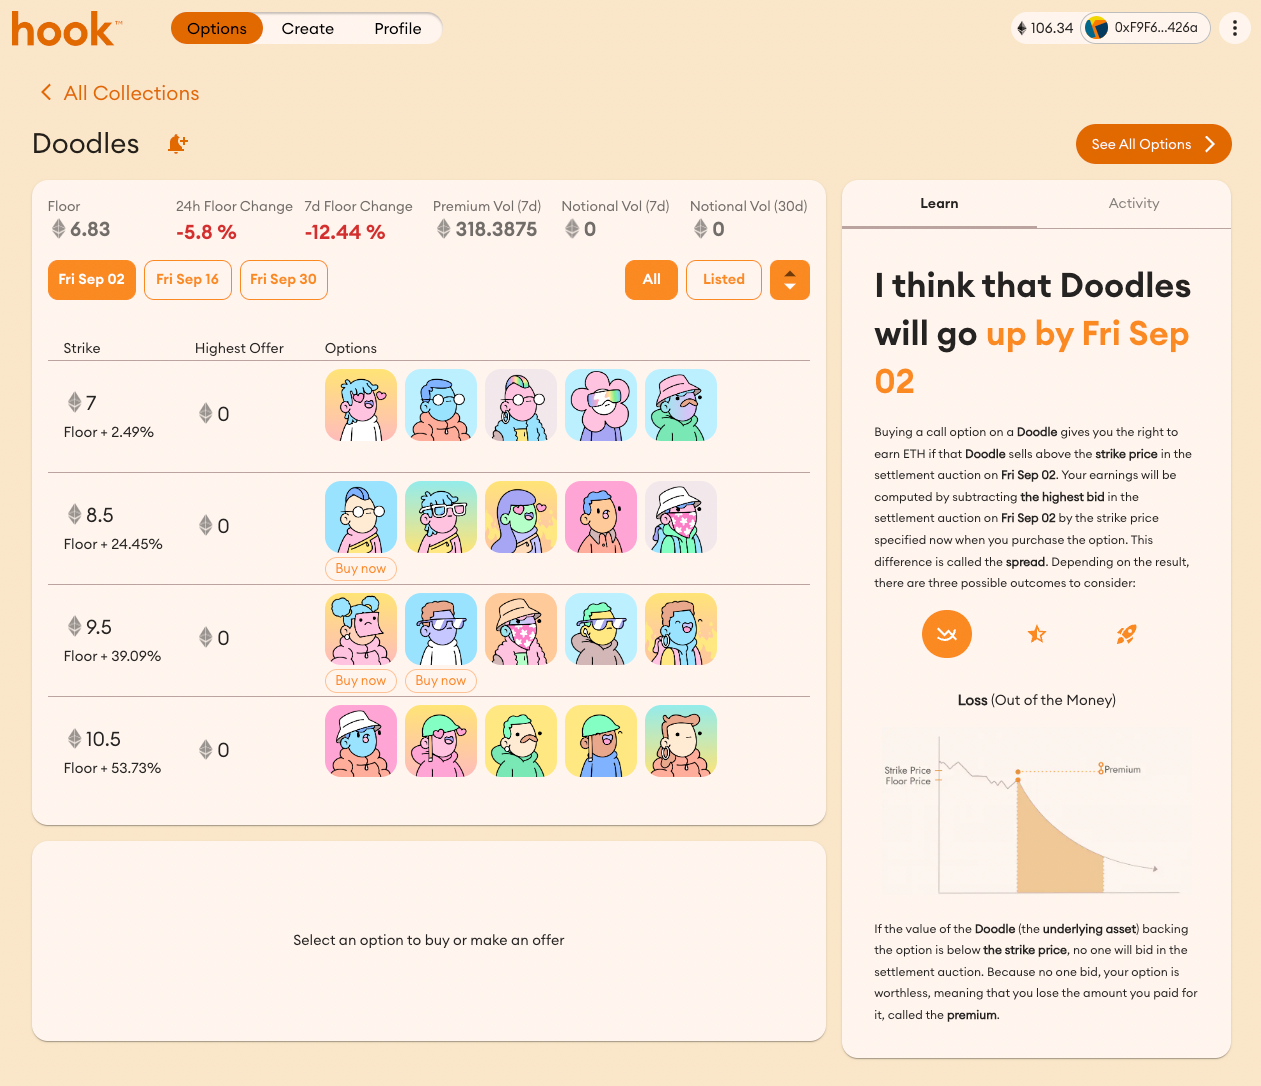The height and width of the screenshot is (1086, 1261).
Task: Click the Floor + 24.45% label
Action: point(113,544)
